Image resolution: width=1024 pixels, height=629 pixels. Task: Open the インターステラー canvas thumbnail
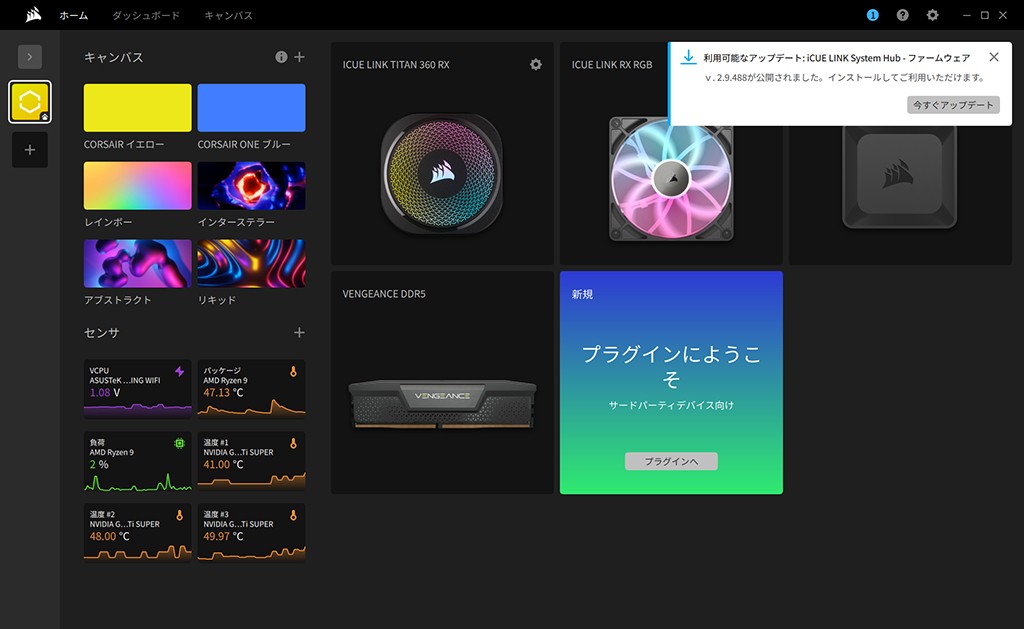(x=251, y=186)
